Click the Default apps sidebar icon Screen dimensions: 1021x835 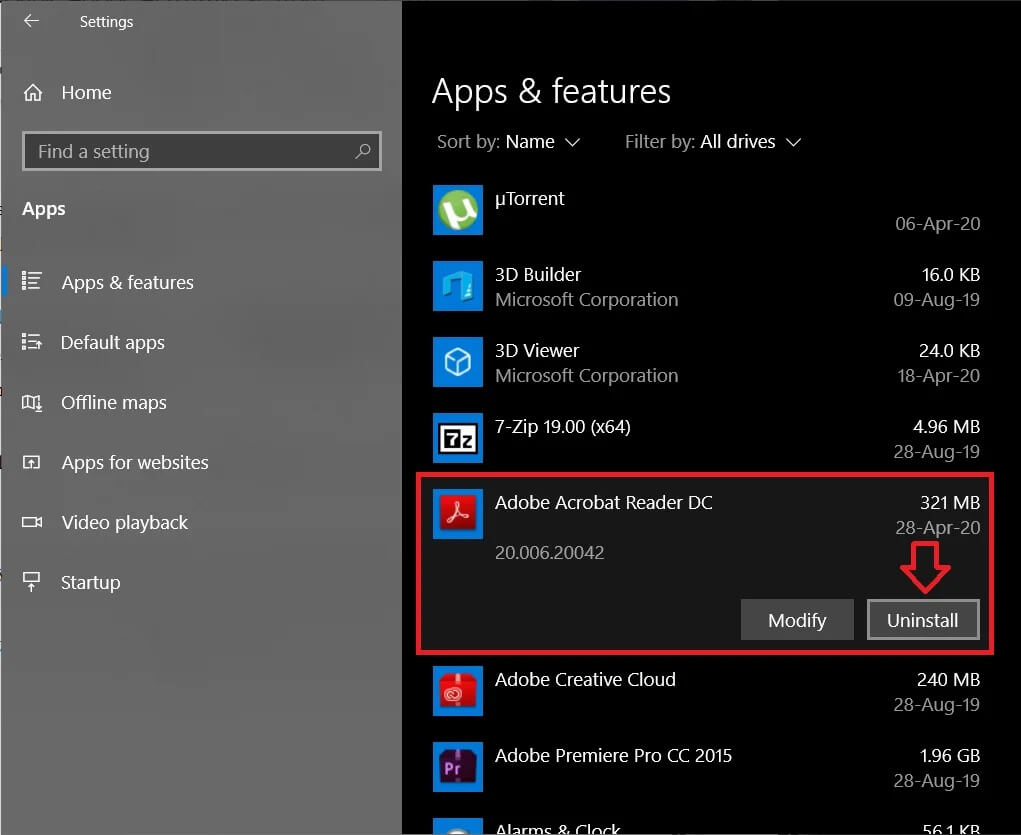coord(31,341)
